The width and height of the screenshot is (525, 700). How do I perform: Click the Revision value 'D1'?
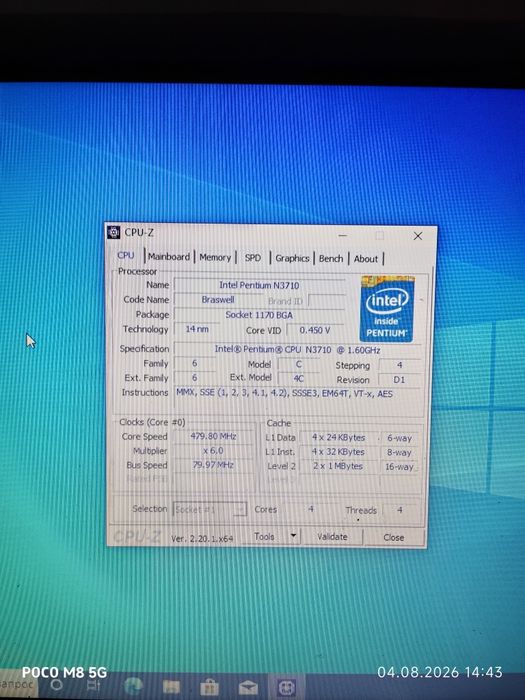[399, 380]
